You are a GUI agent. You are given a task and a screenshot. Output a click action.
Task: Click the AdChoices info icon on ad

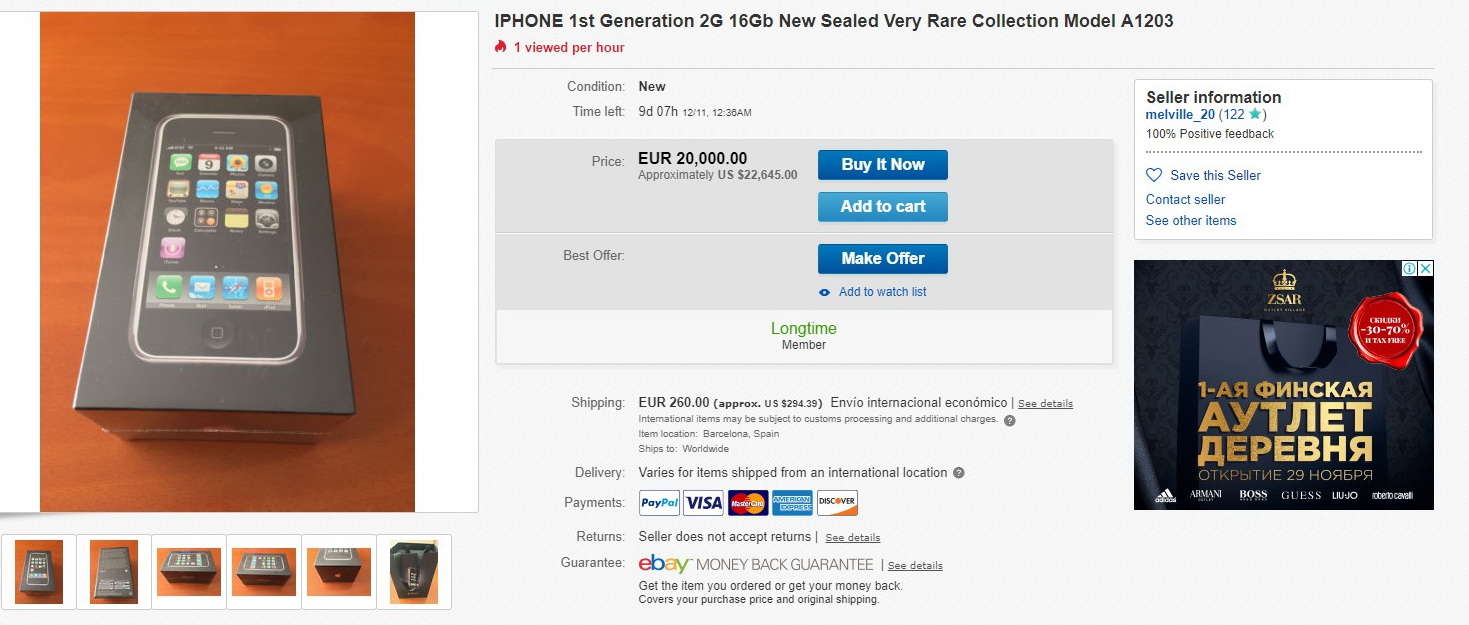(x=1409, y=268)
